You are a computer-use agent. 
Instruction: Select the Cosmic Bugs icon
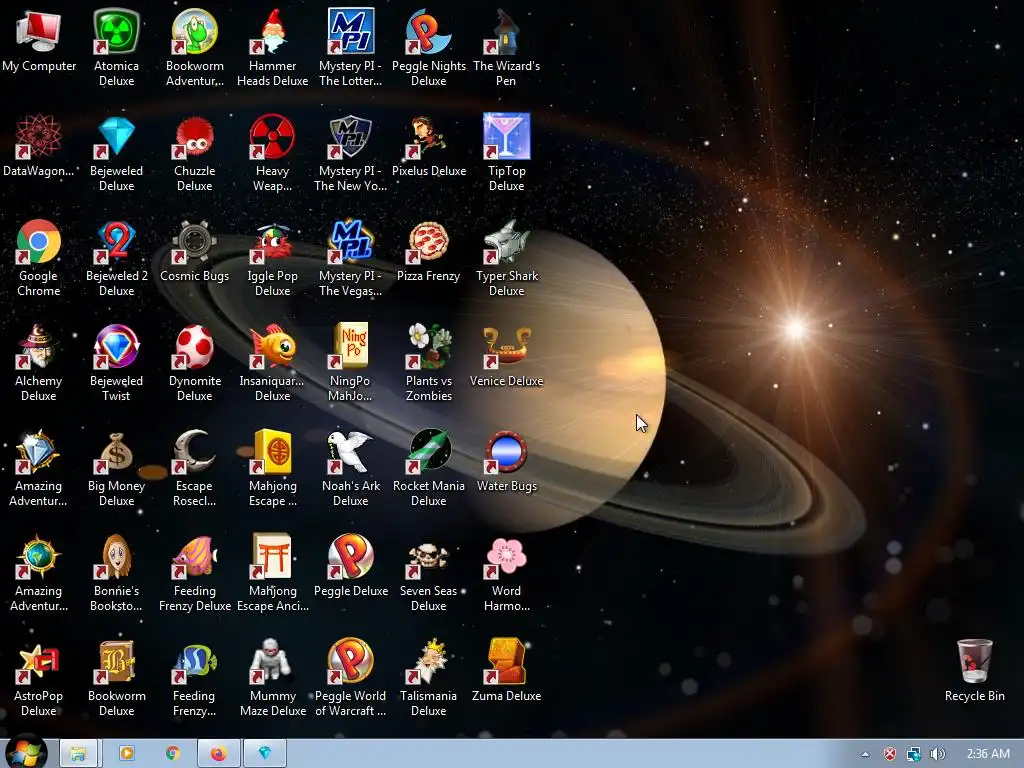[x=195, y=242]
